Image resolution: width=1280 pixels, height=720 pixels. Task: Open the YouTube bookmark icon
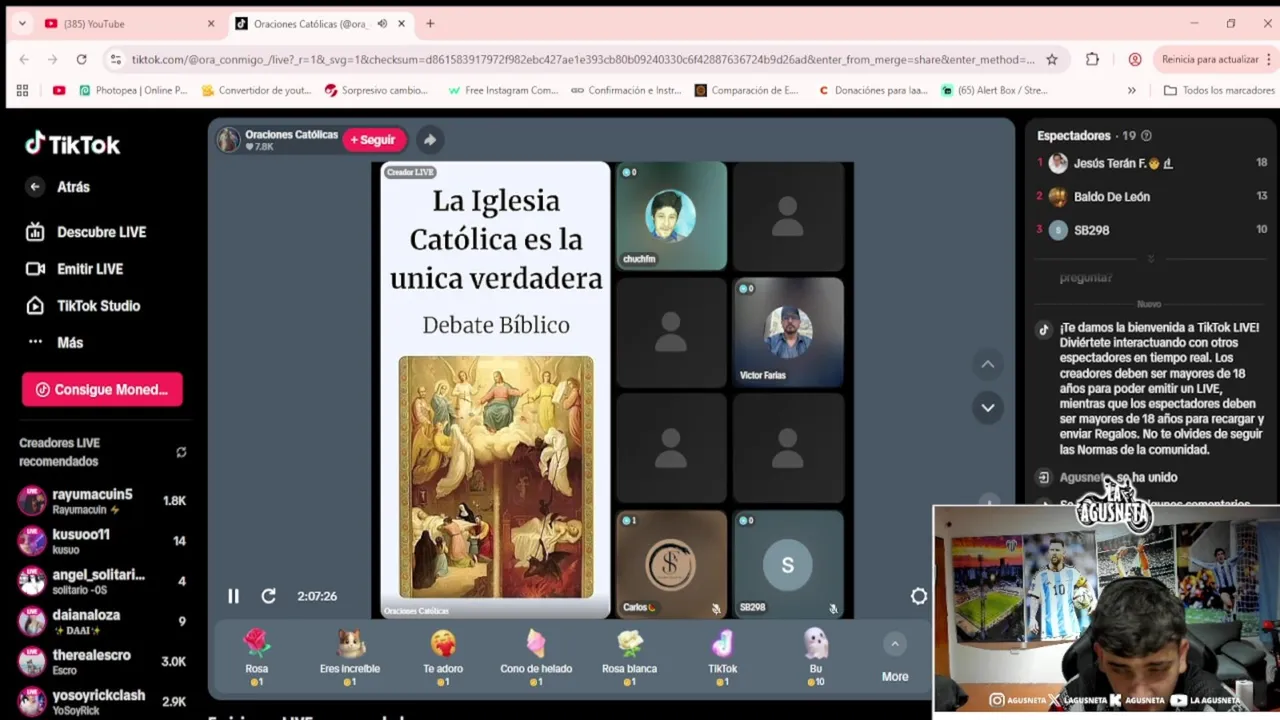tap(59, 90)
